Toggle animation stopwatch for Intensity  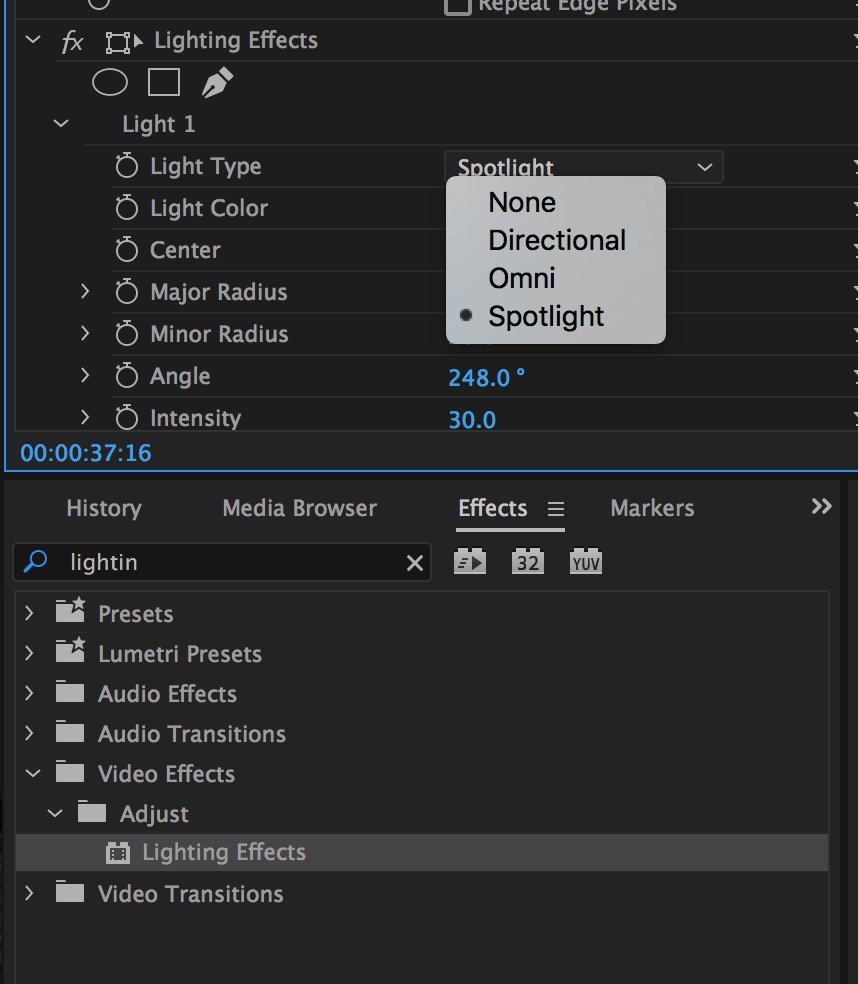pyautogui.click(x=127, y=417)
